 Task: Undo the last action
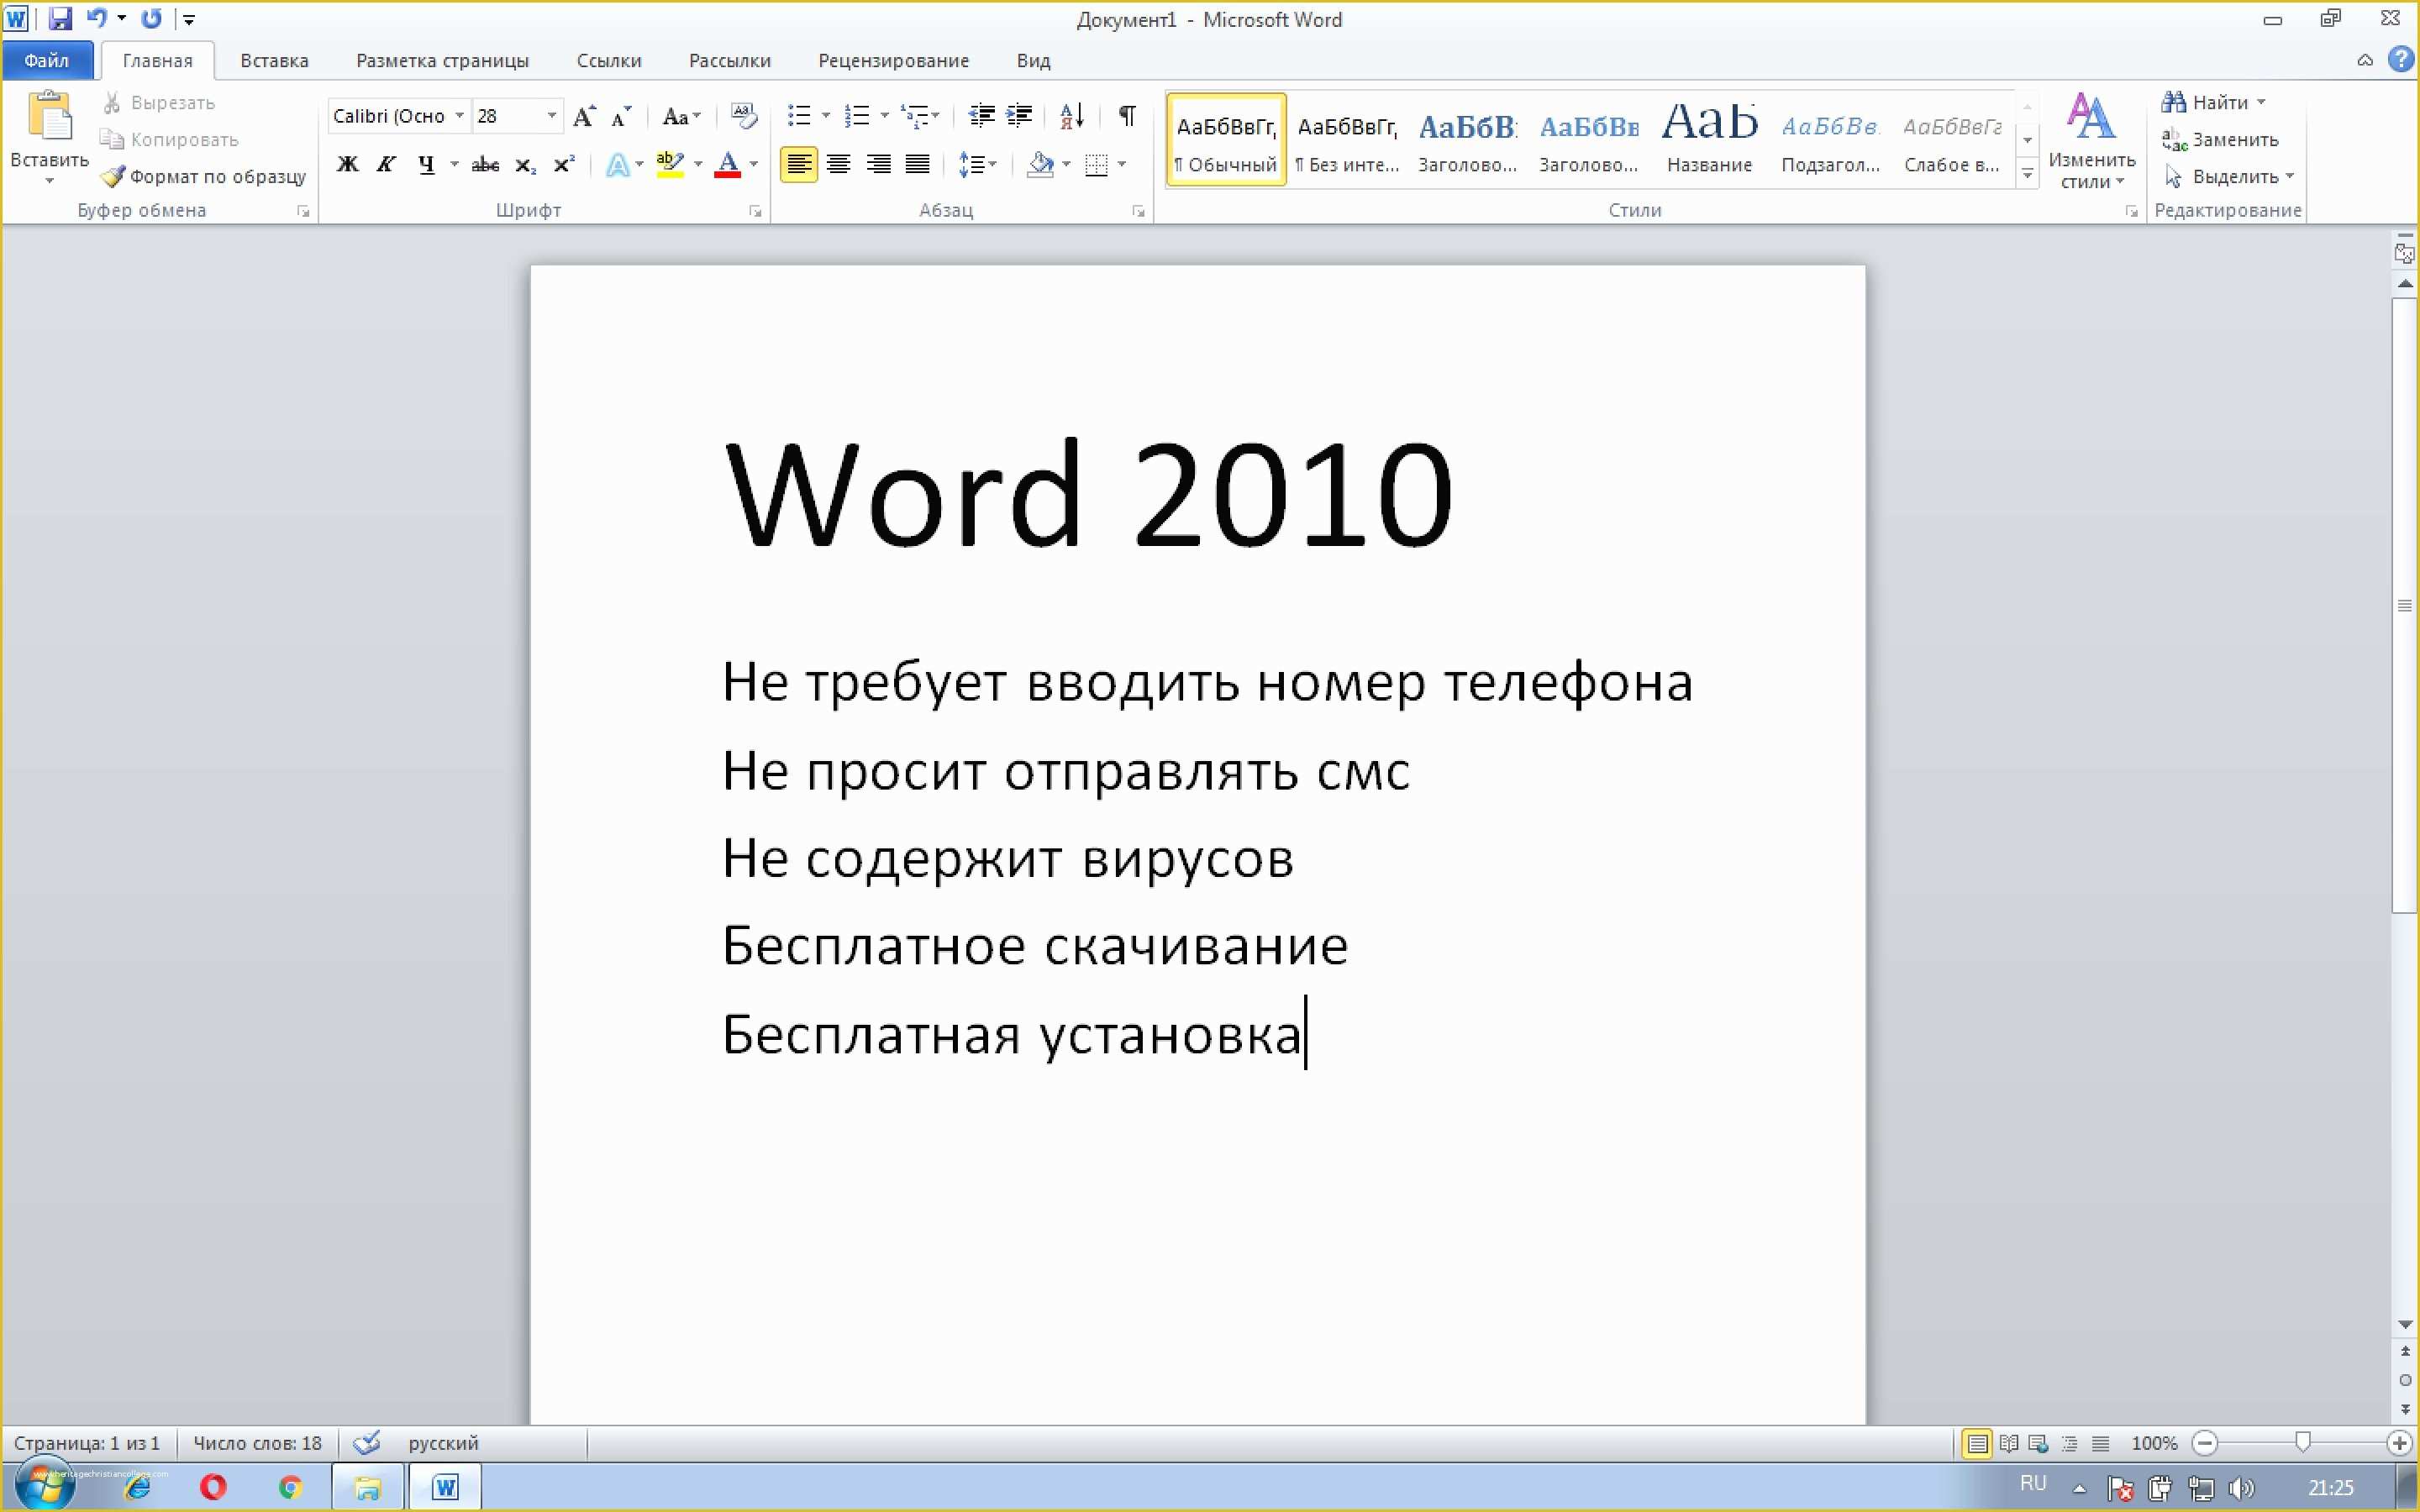(96, 18)
